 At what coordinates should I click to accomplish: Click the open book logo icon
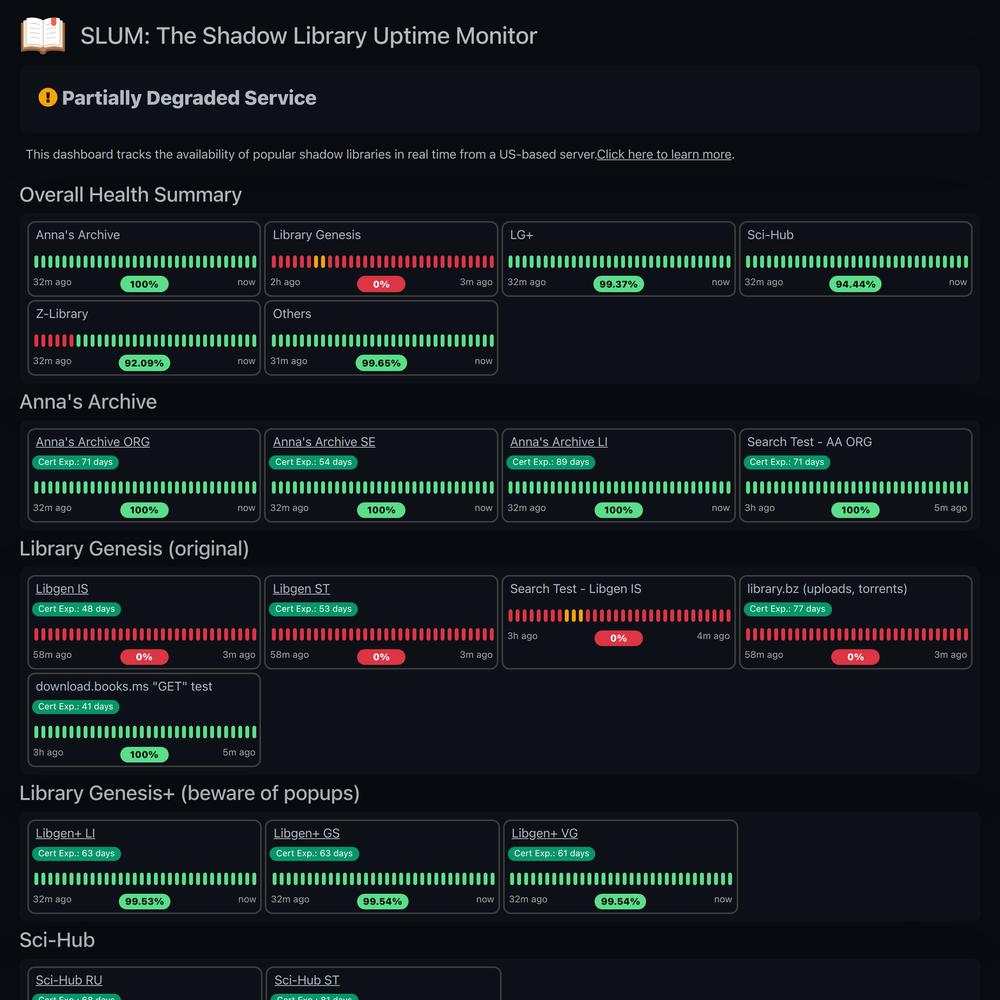[x=43, y=35]
